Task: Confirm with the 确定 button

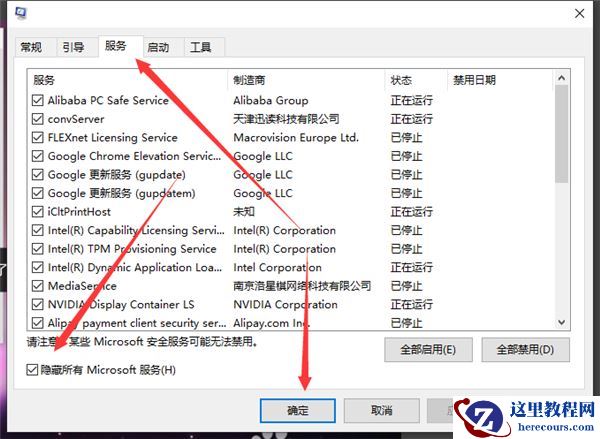Action: (298, 411)
